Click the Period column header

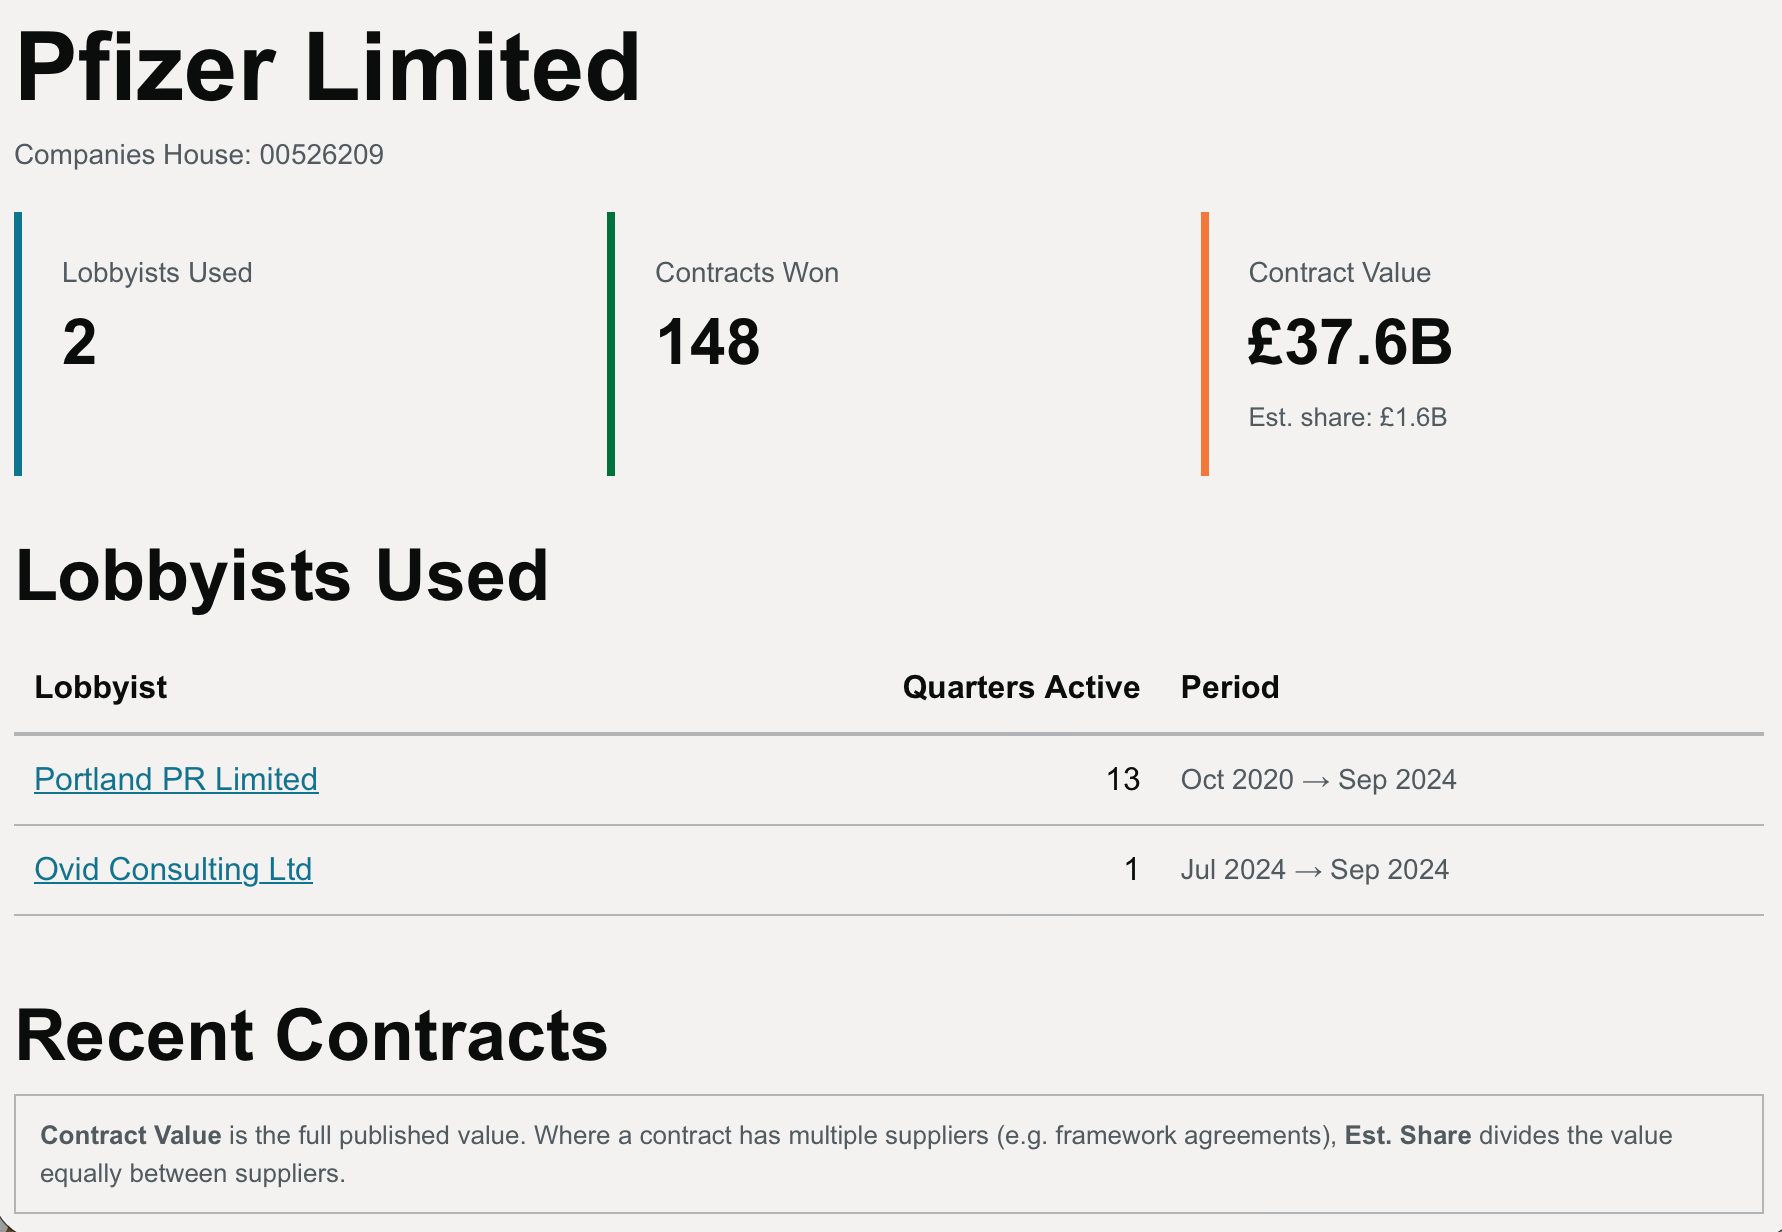[x=1229, y=687]
